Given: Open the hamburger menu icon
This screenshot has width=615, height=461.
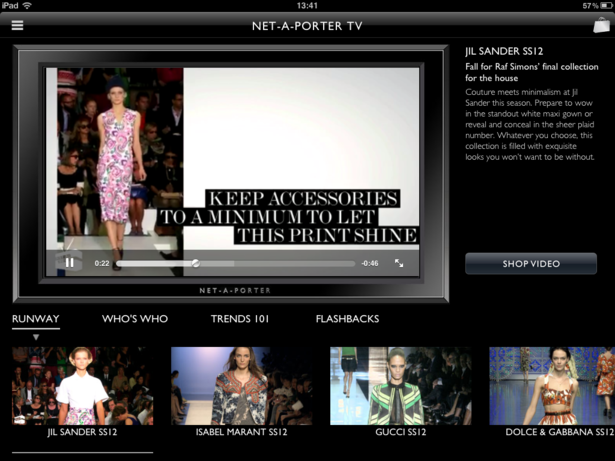Looking at the screenshot, I should click(17, 26).
